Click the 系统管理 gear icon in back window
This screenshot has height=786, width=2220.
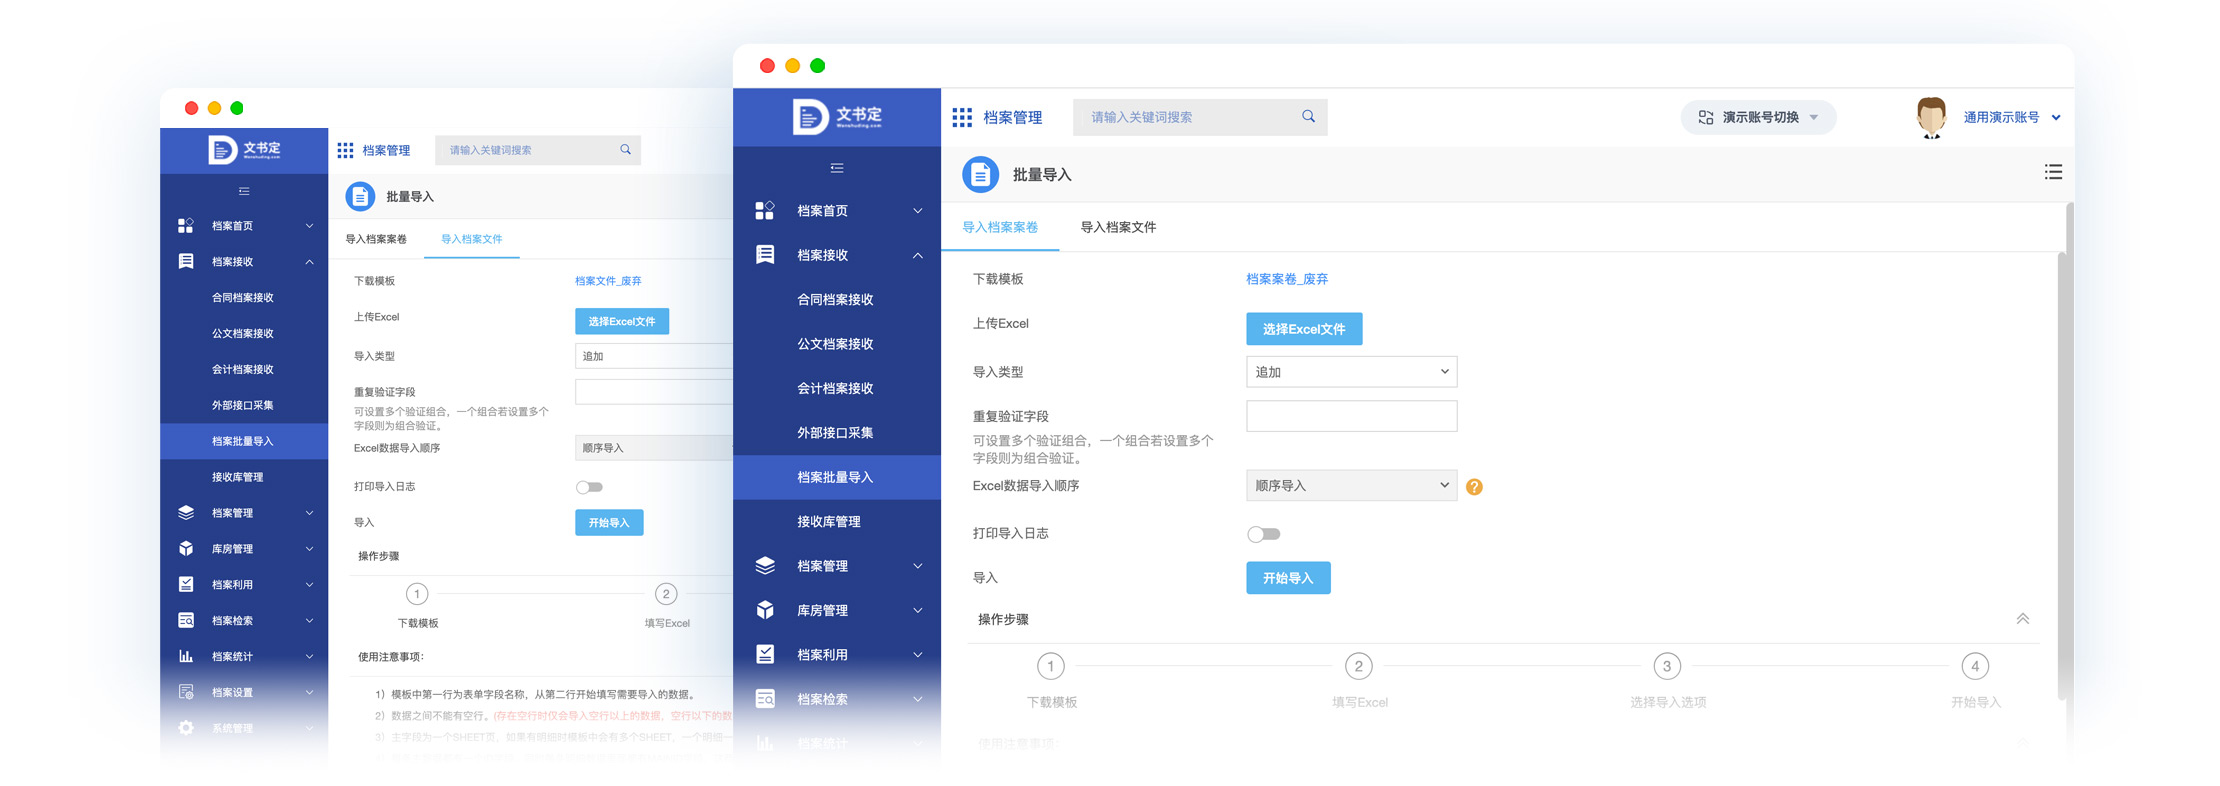[186, 728]
